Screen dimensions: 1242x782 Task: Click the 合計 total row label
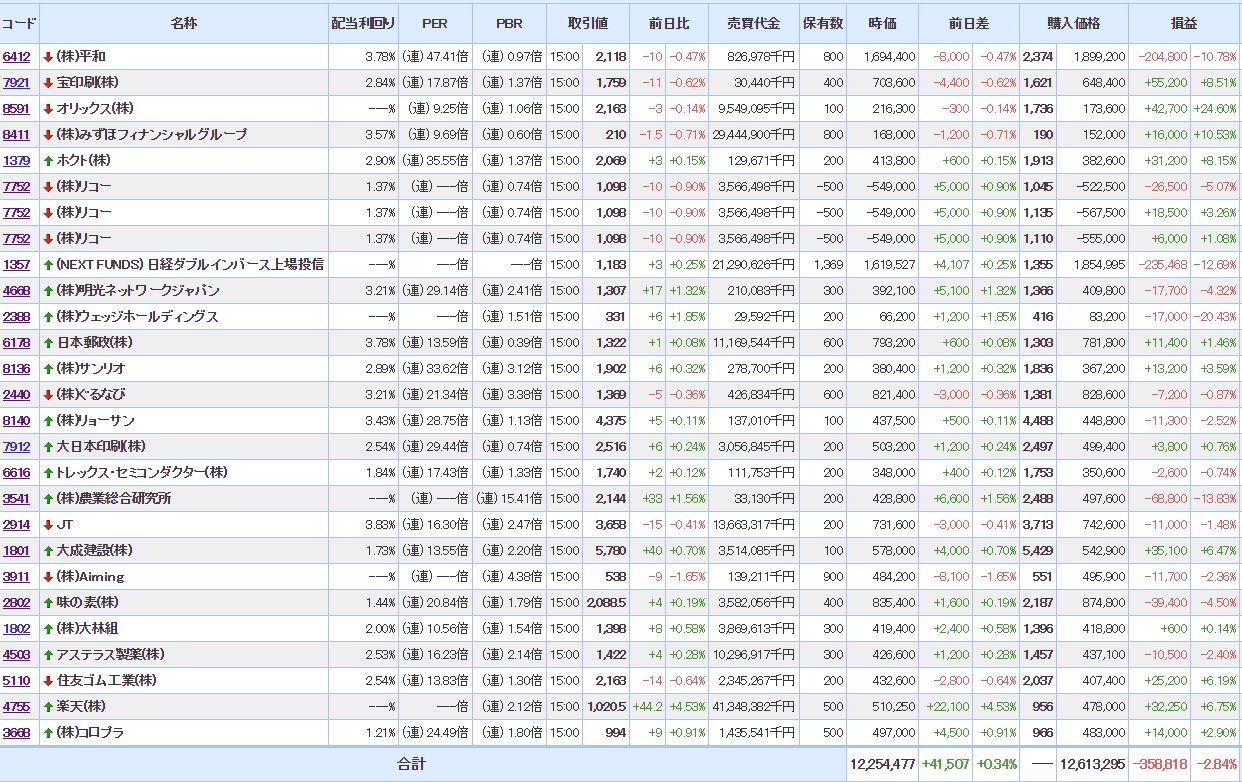[x=411, y=764]
